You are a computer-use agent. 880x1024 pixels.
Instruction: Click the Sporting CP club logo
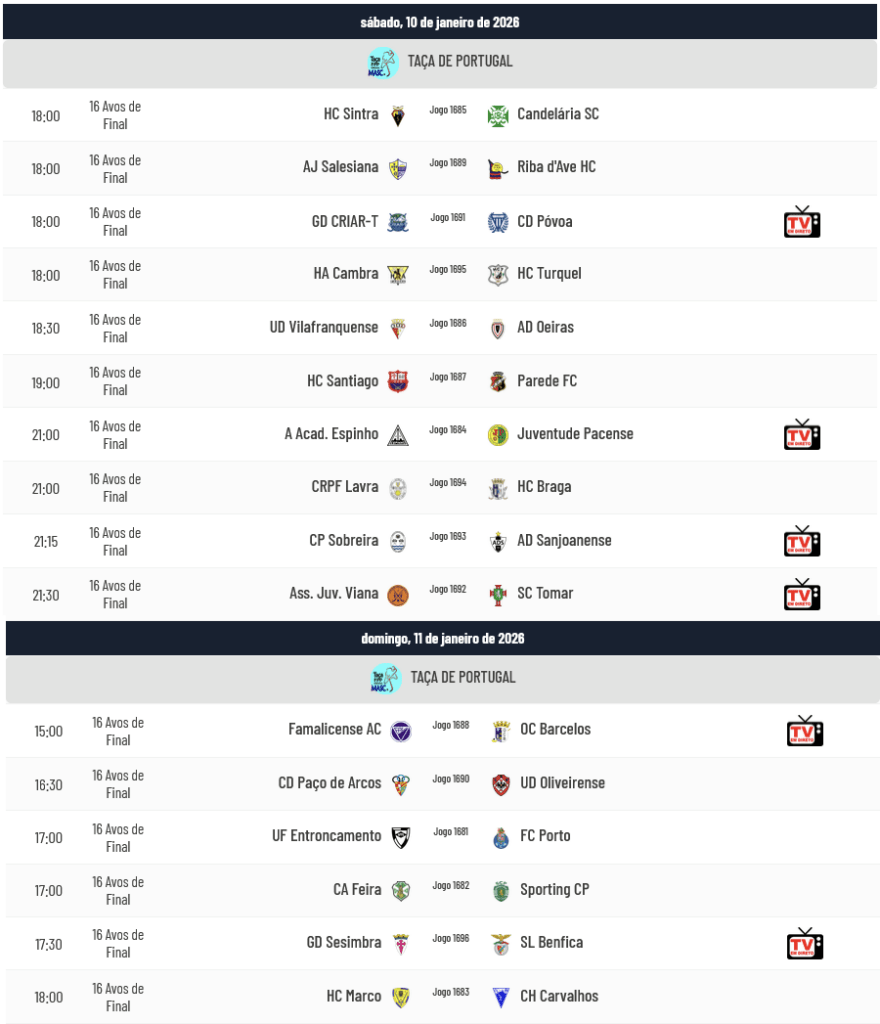pyautogui.click(x=501, y=891)
